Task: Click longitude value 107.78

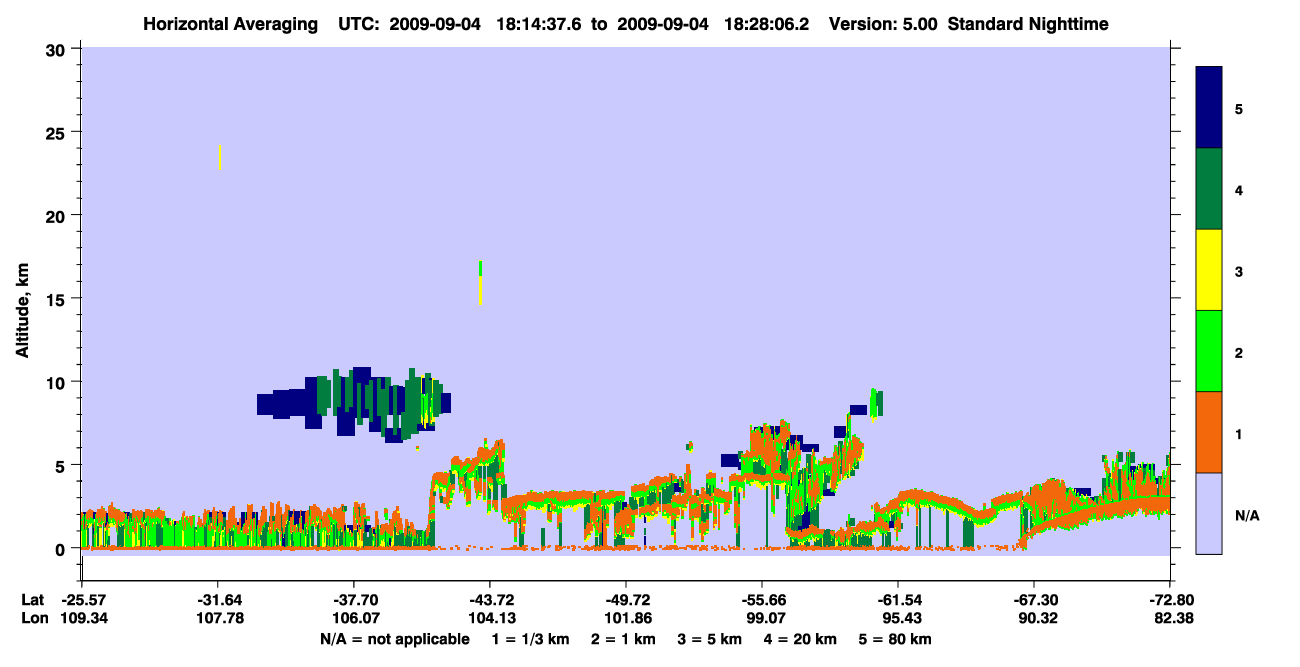Action: coord(218,619)
